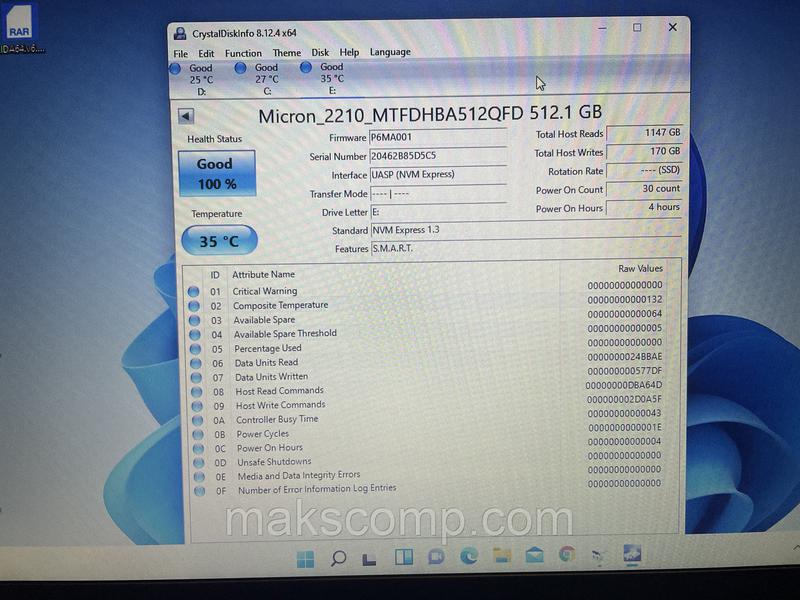Open Microsoft Edge from the taskbar
Screen dimensions: 800x600
point(469,556)
